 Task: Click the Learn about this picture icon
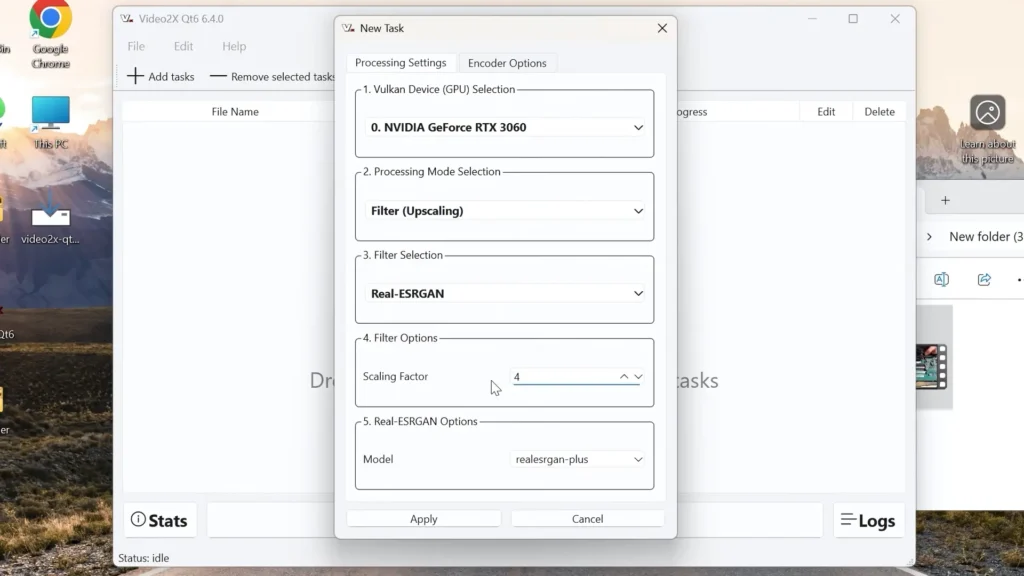(987, 113)
